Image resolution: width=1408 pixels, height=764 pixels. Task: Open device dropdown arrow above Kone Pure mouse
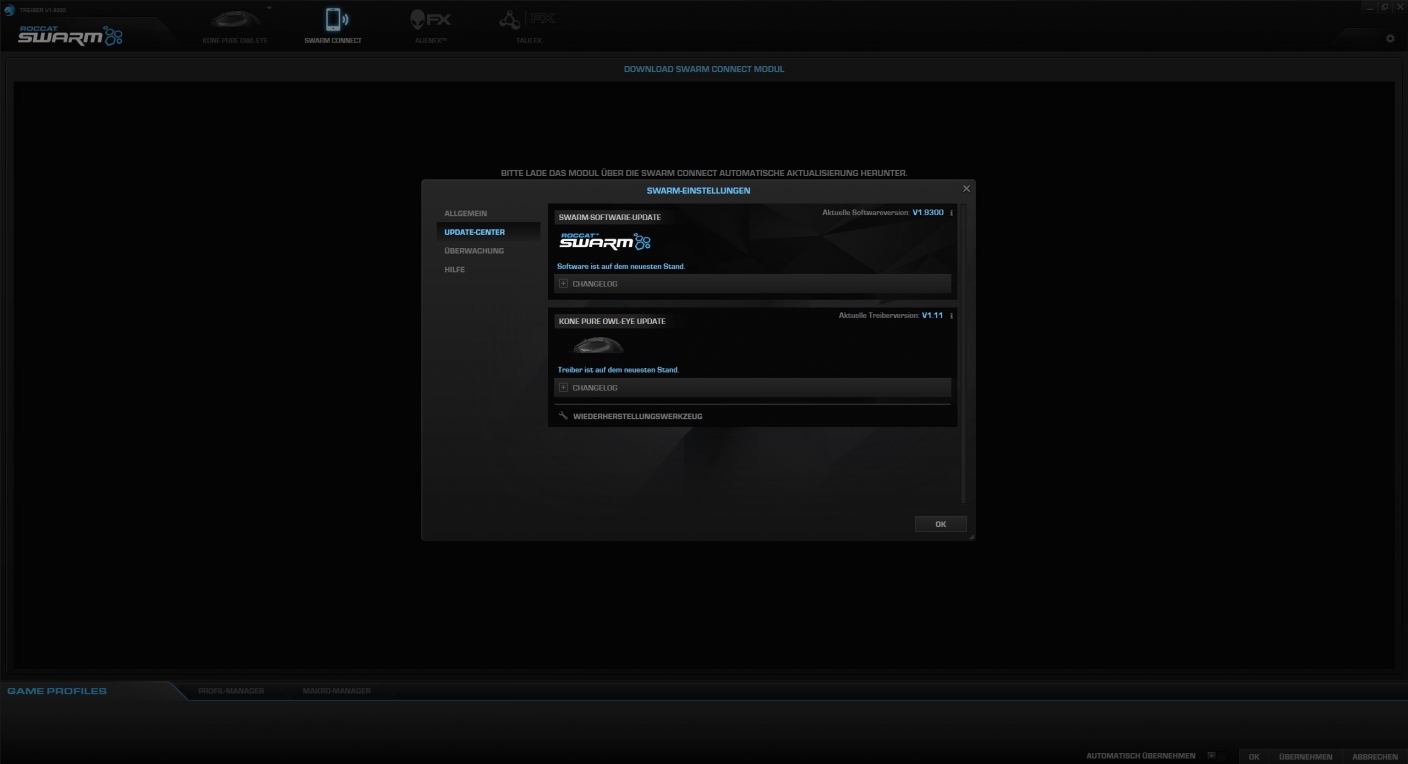tap(269, 8)
